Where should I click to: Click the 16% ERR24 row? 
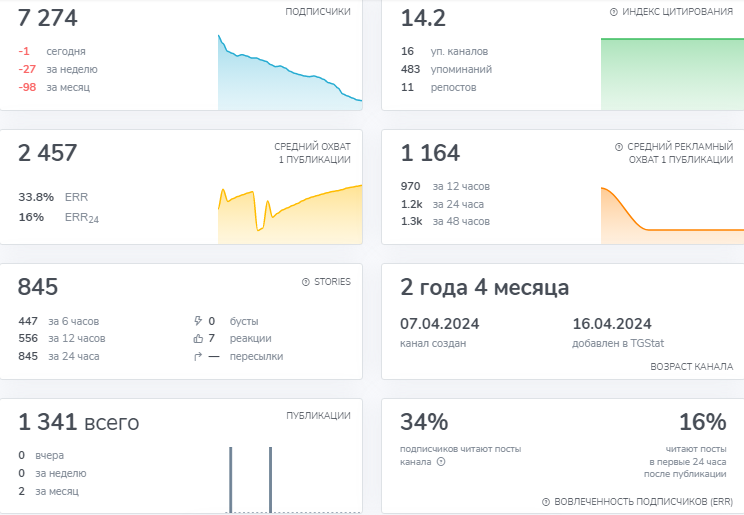(58, 217)
